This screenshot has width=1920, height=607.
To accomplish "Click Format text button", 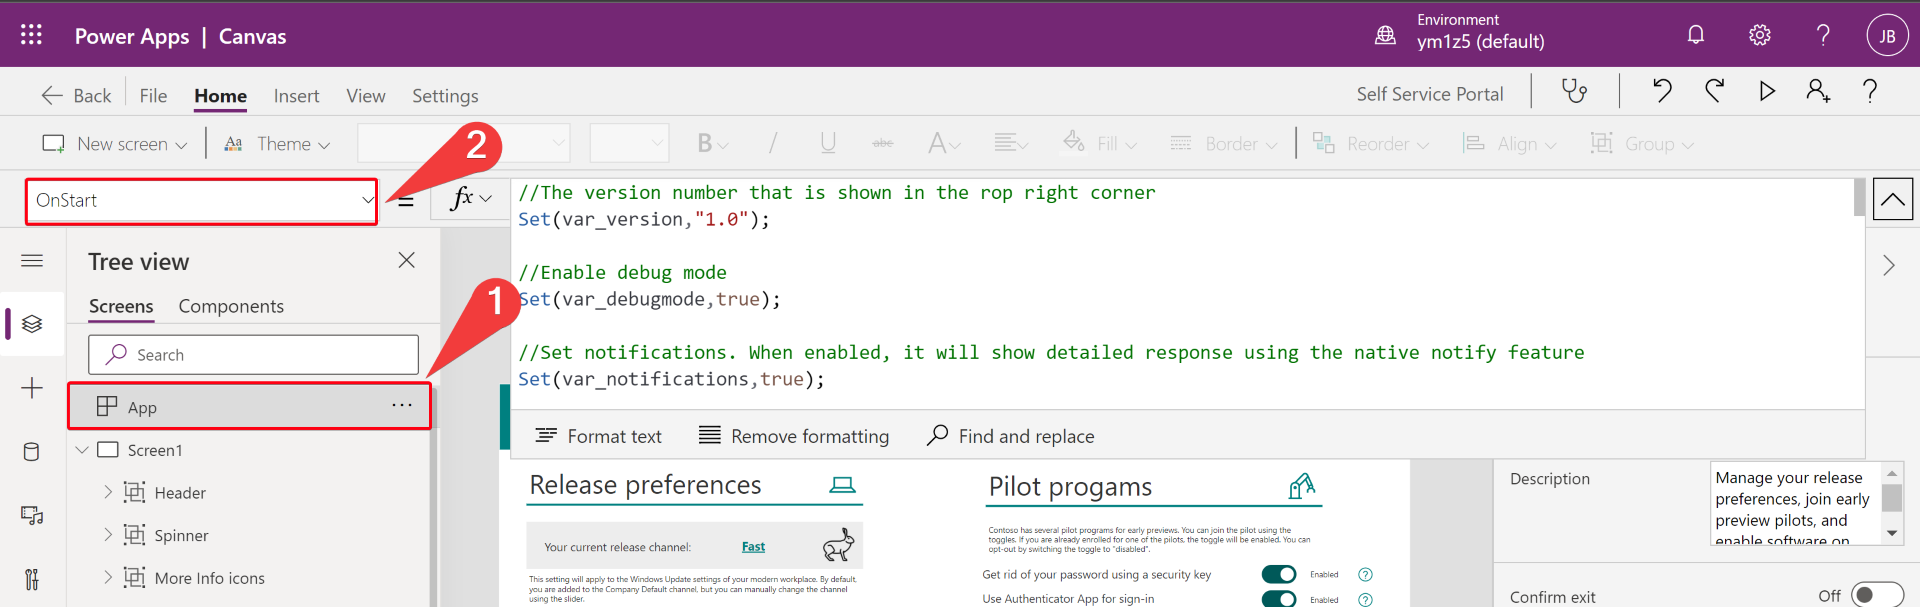I will point(598,436).
